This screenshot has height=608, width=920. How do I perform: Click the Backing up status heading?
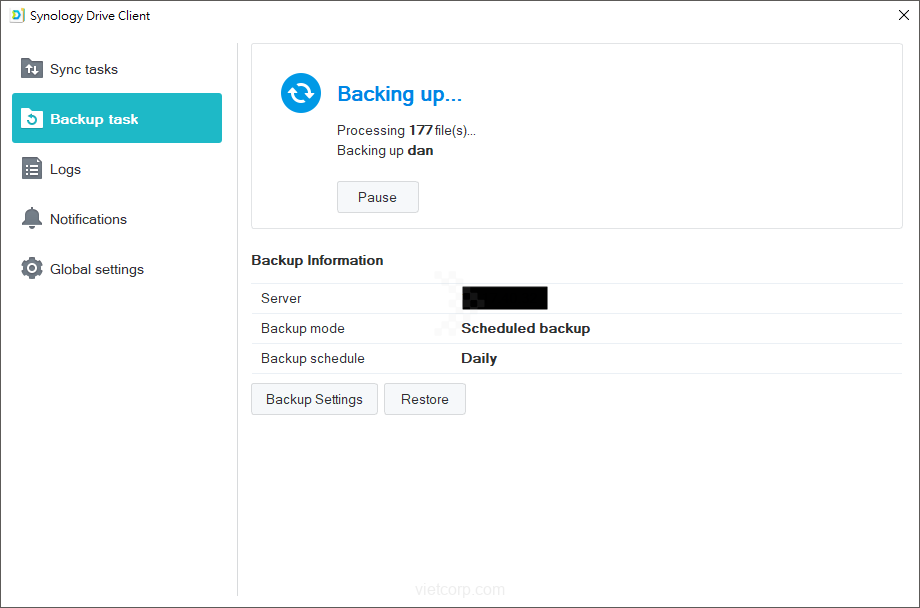399,94
